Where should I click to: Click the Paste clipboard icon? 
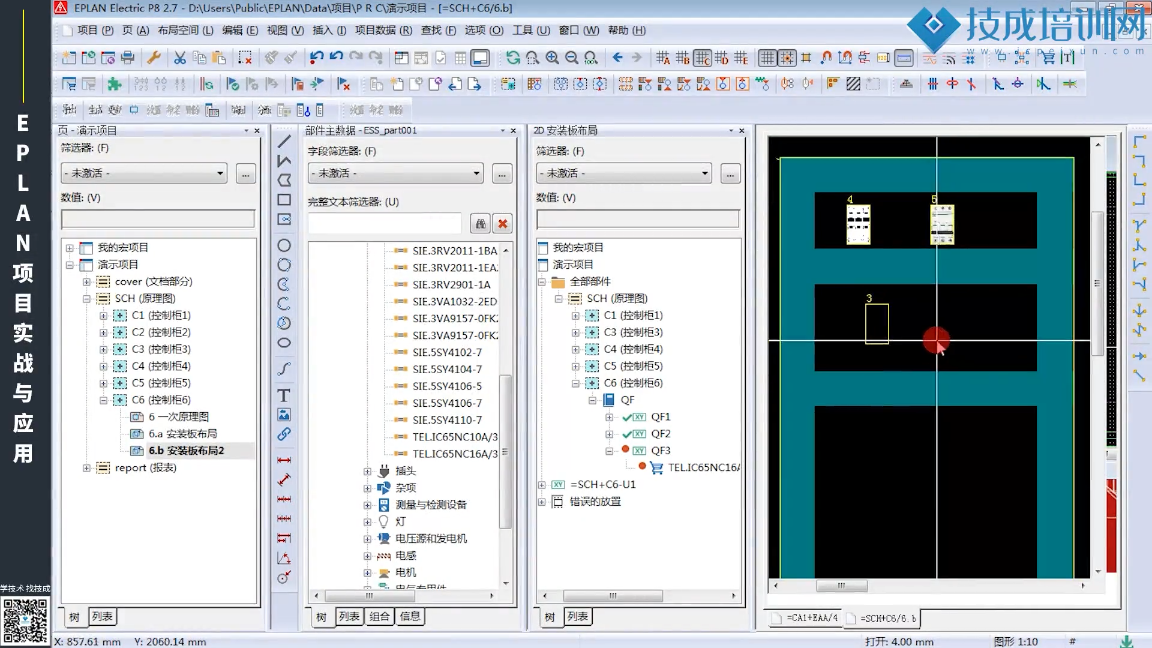click(x=219, y=57)
